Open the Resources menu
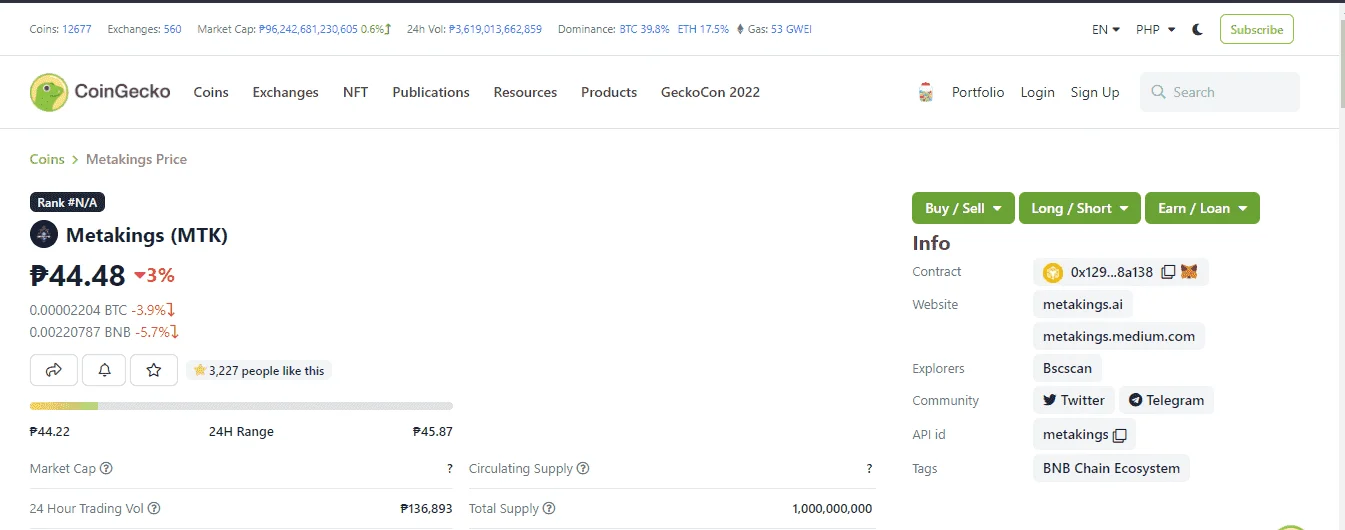Screen dimensions: 1345x530 click(x=525, y=92)
